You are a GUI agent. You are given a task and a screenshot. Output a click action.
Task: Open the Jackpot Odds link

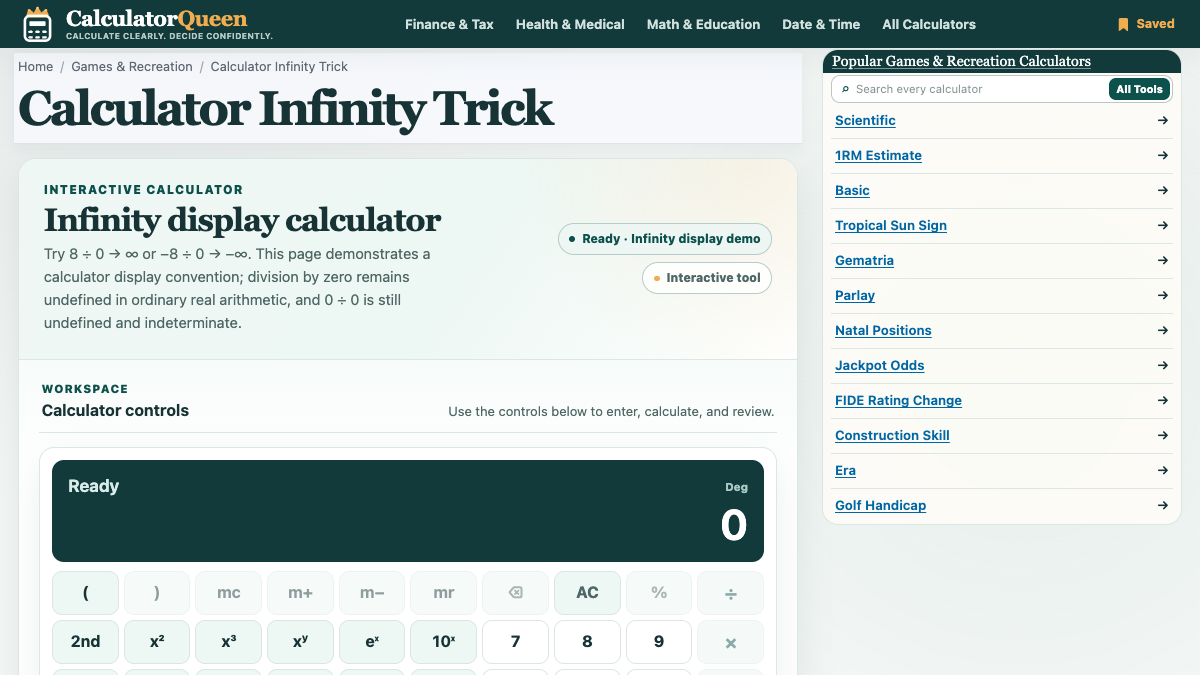pos(879,365)
